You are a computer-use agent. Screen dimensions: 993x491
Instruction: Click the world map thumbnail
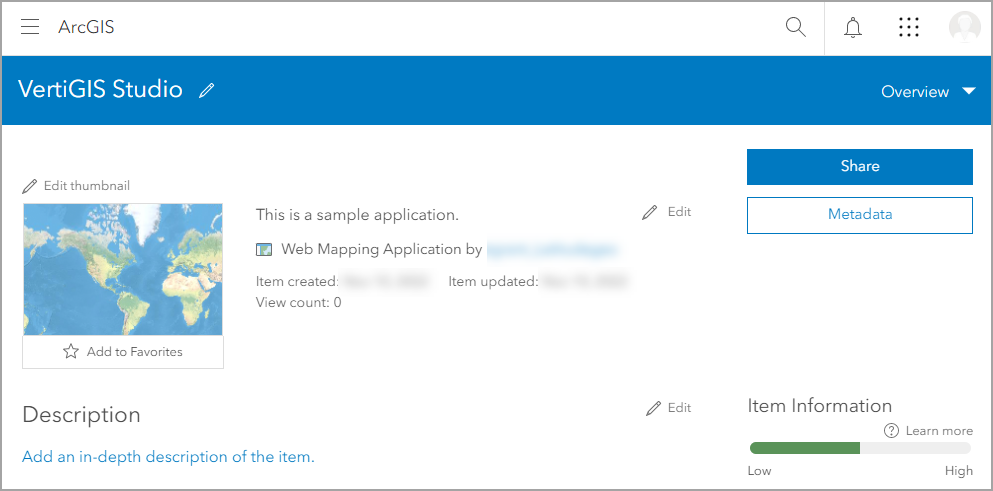pyautogui.click(x=123, y=269)
